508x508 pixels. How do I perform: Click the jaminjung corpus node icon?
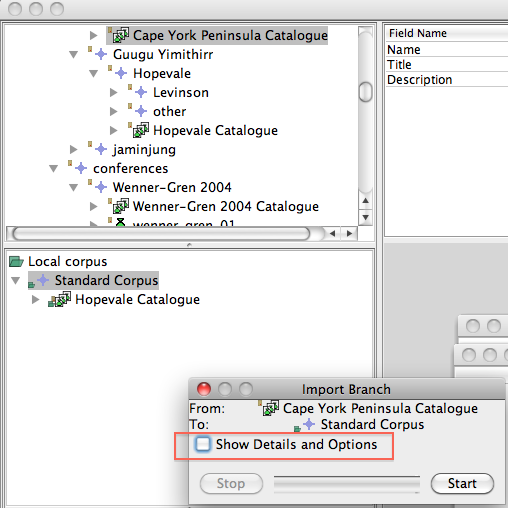[x=101, y=149]
